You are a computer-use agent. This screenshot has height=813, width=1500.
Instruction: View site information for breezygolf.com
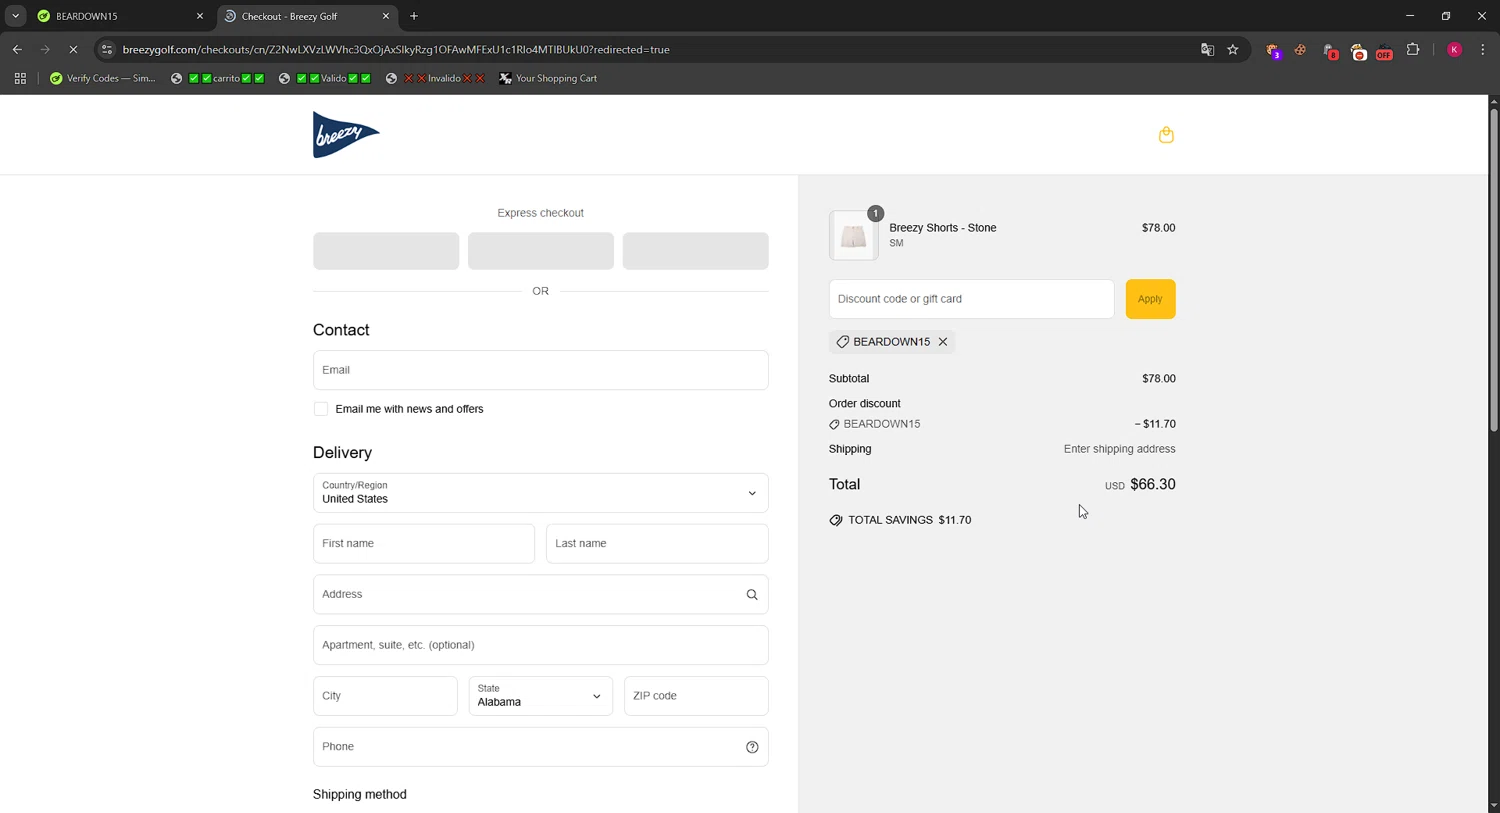pos(107,49)
